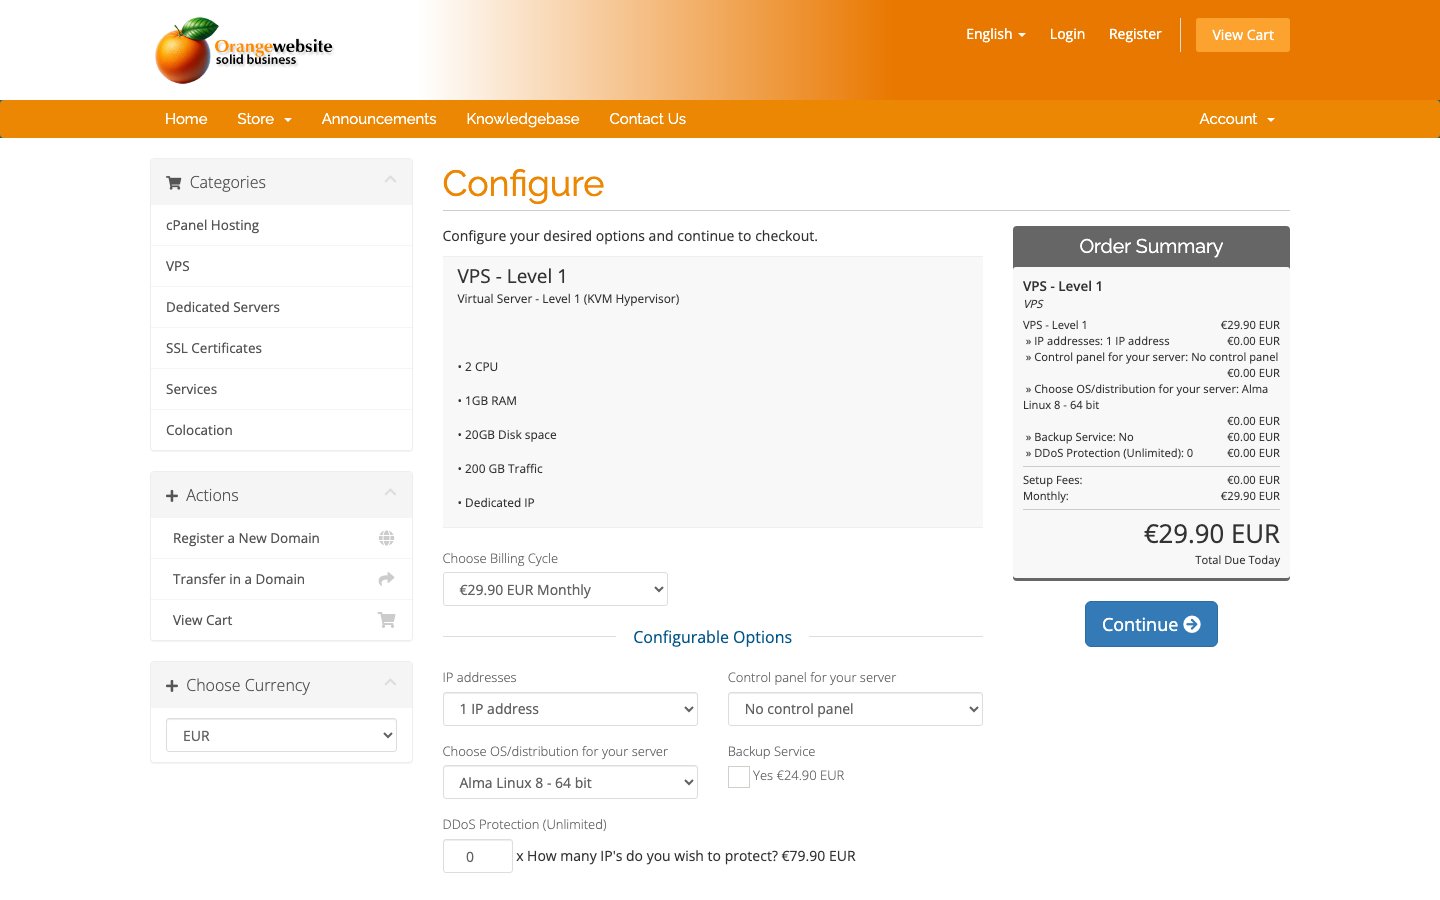
Task: Click the €29.90 EUR total due amount
Action: click(1212, 534)
